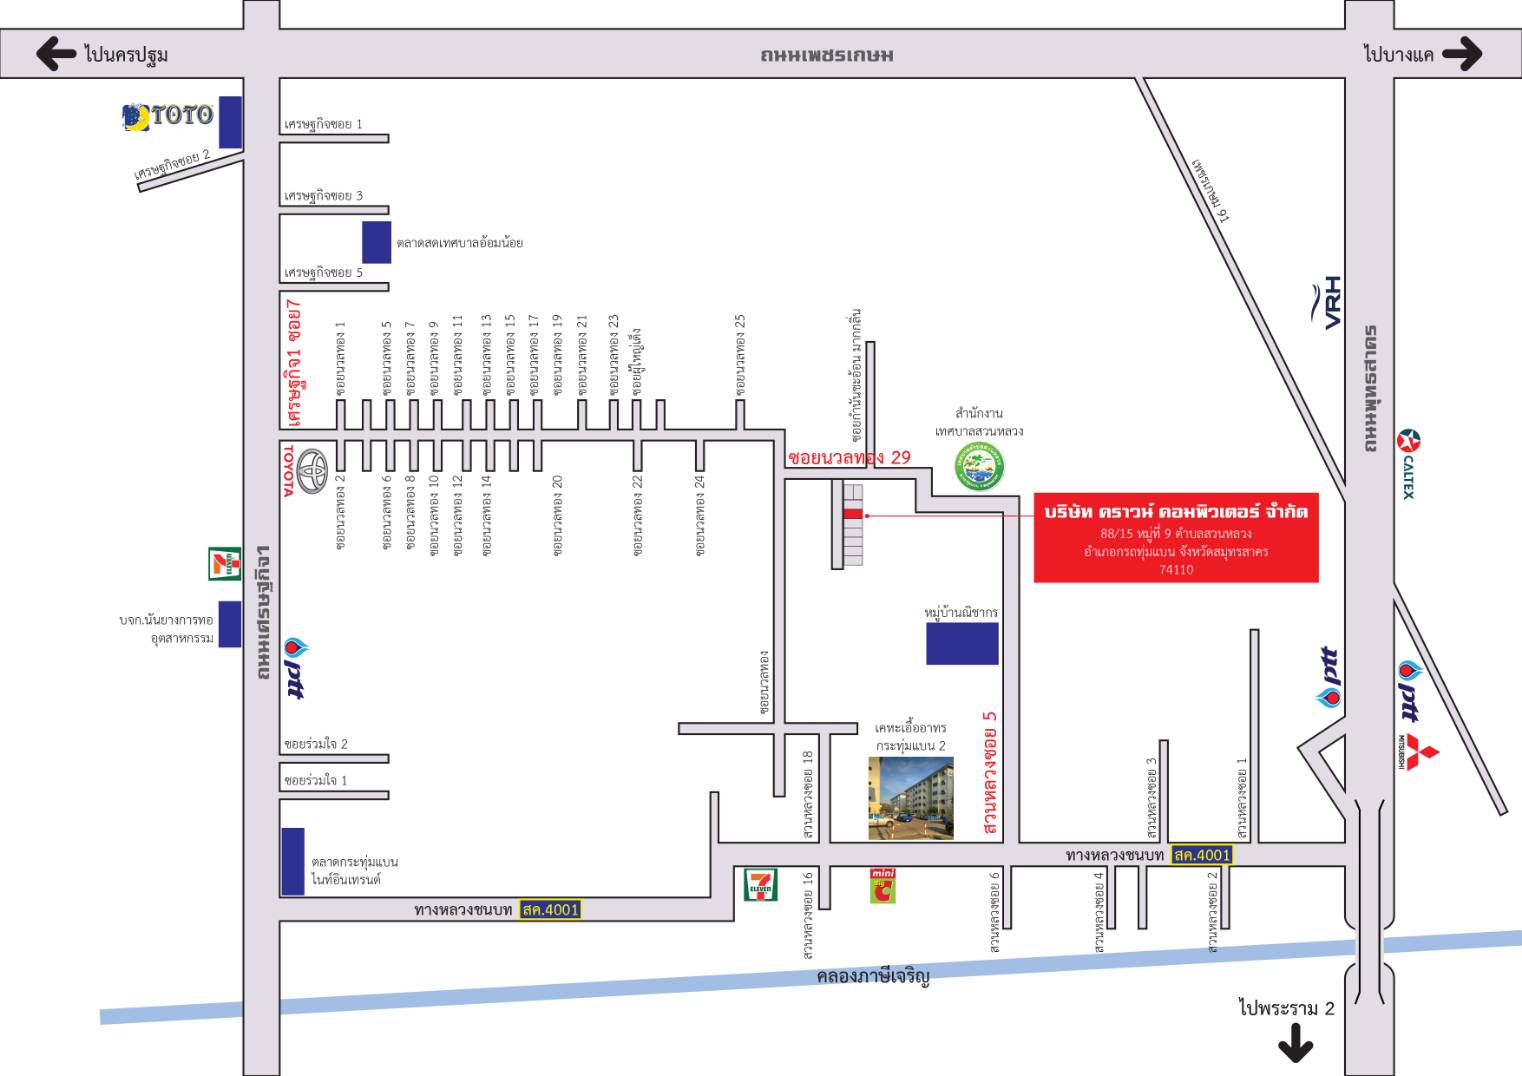Click the ถนนเพชรเกษม road label
This screenshot has height=1076, width=1522.
pyautogui.click(x=826, y=55)
